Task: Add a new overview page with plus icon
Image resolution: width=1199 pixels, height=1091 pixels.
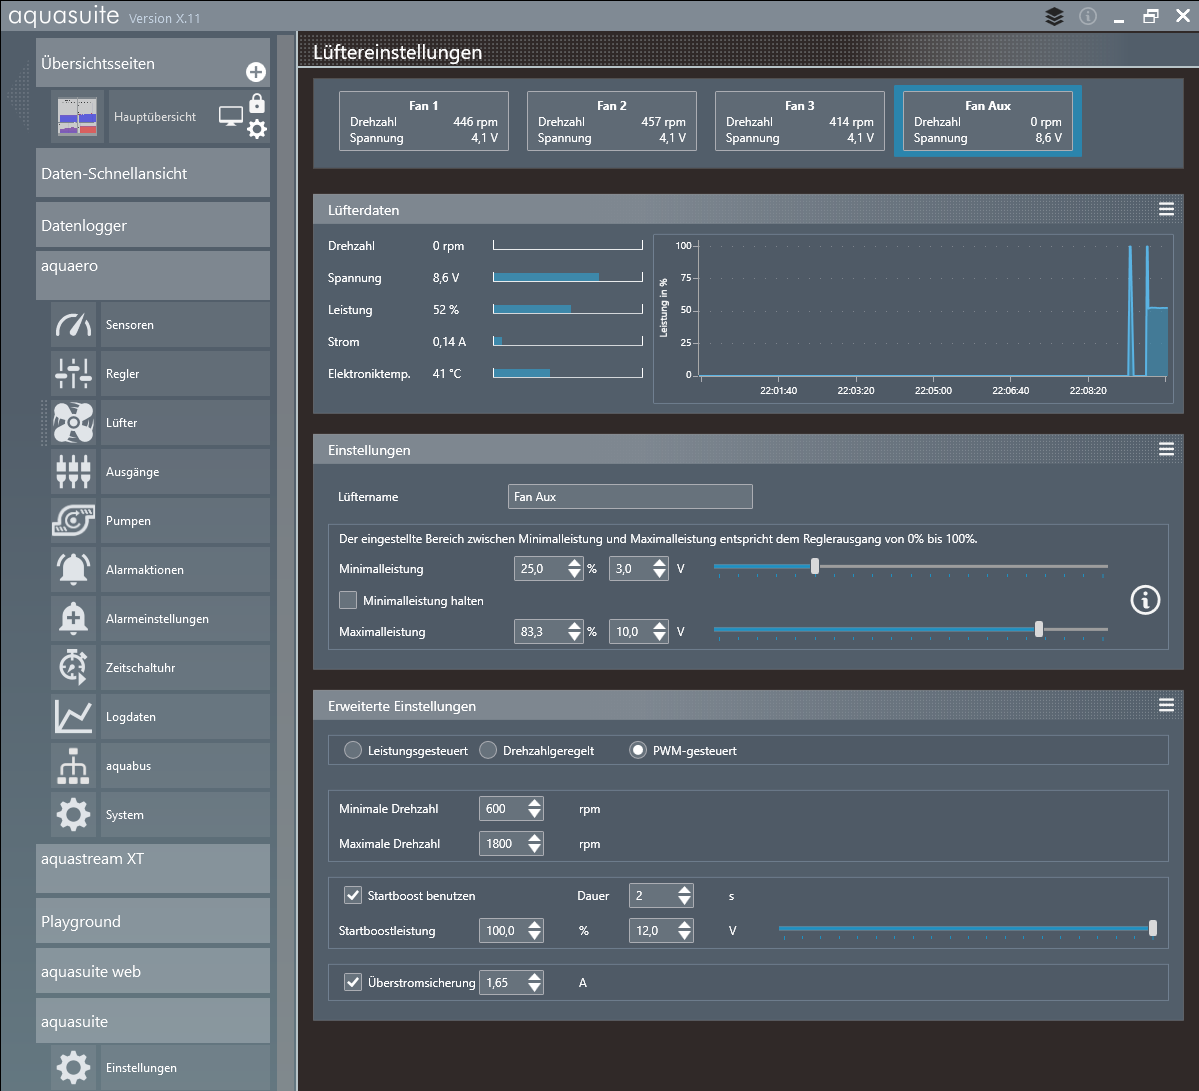Action: click(256, 72)
